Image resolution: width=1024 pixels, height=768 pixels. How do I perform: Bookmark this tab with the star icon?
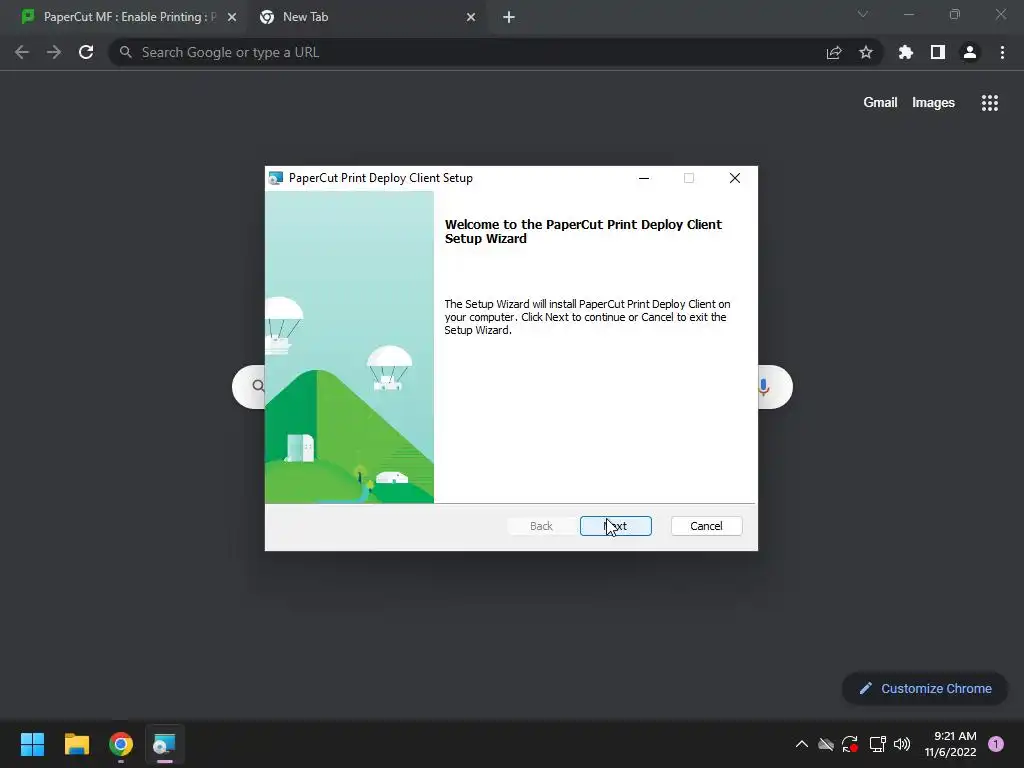866,52
